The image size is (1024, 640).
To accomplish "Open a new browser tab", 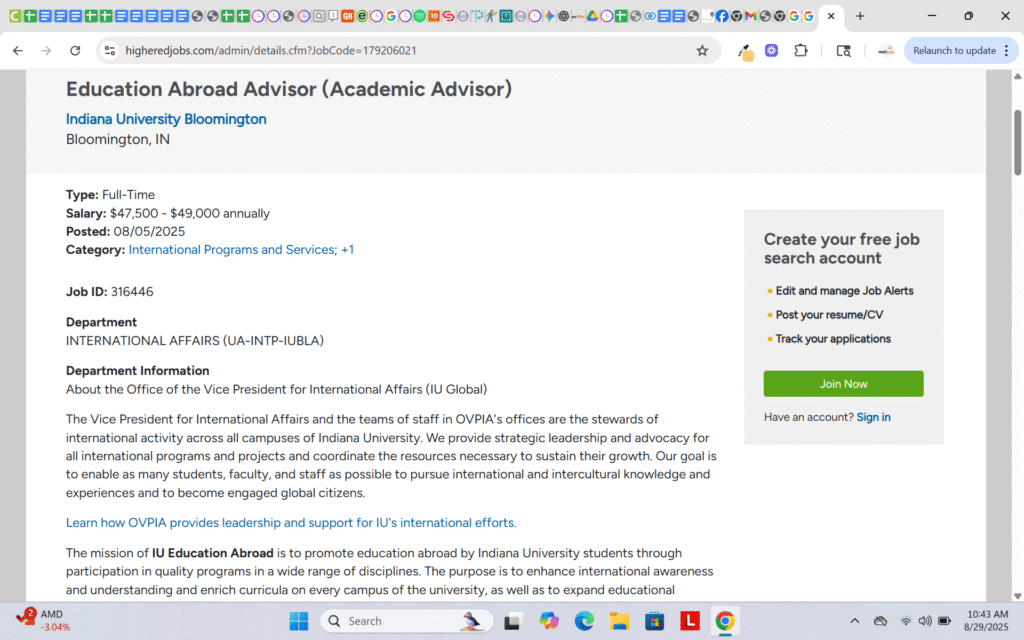I will click(860, 16).
